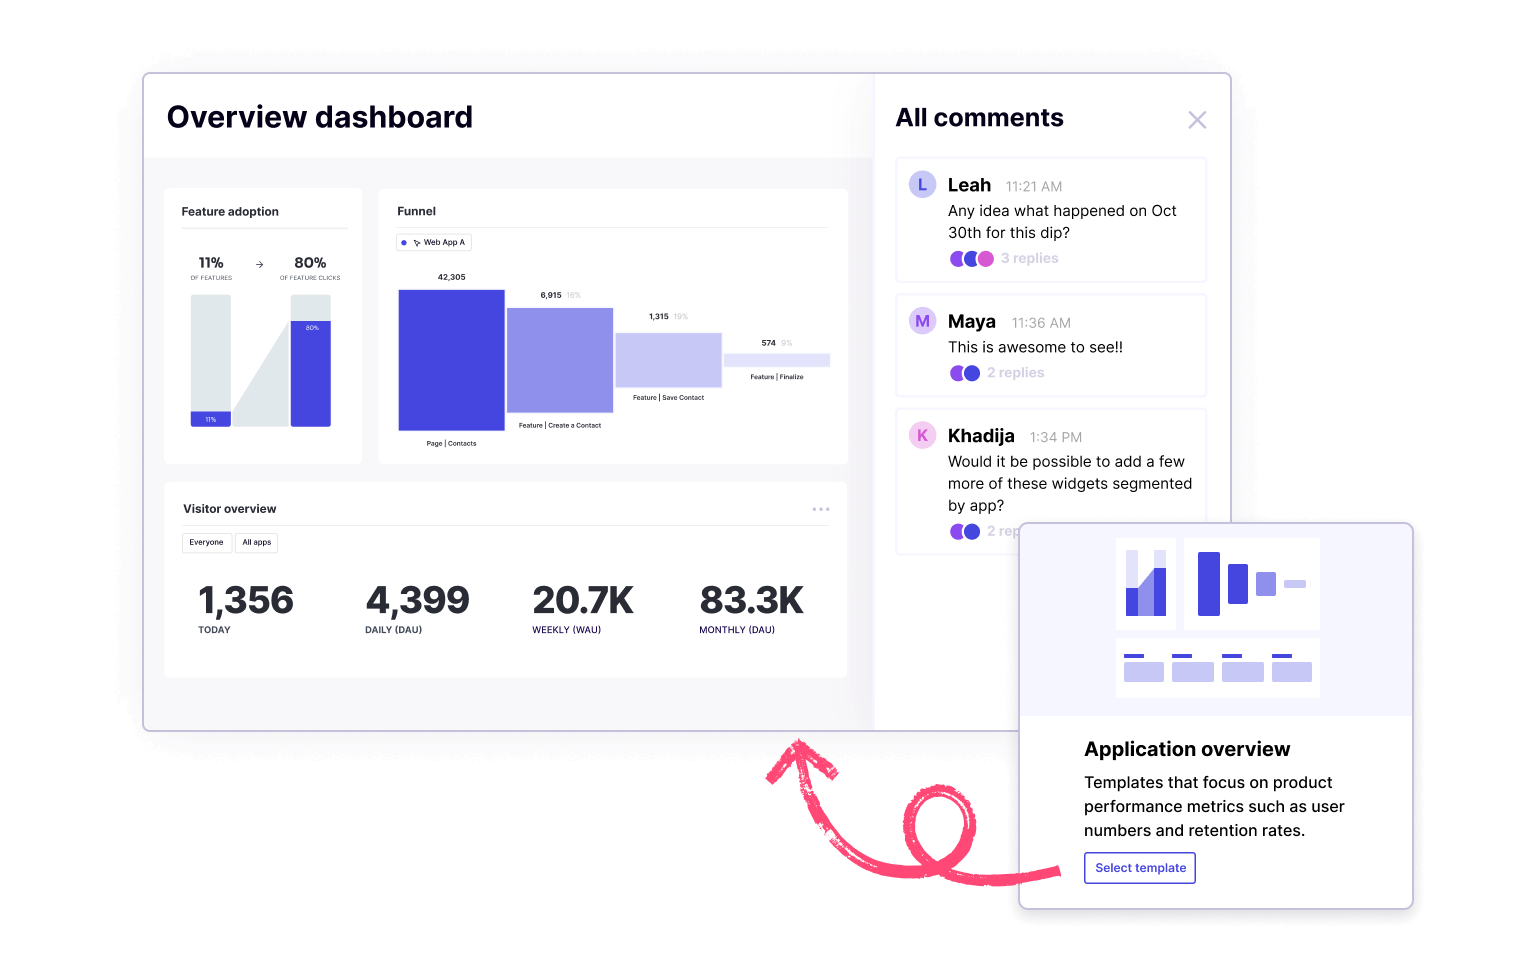Click the 574 Feature Finalize funnel bar

[x=777, y=360]
